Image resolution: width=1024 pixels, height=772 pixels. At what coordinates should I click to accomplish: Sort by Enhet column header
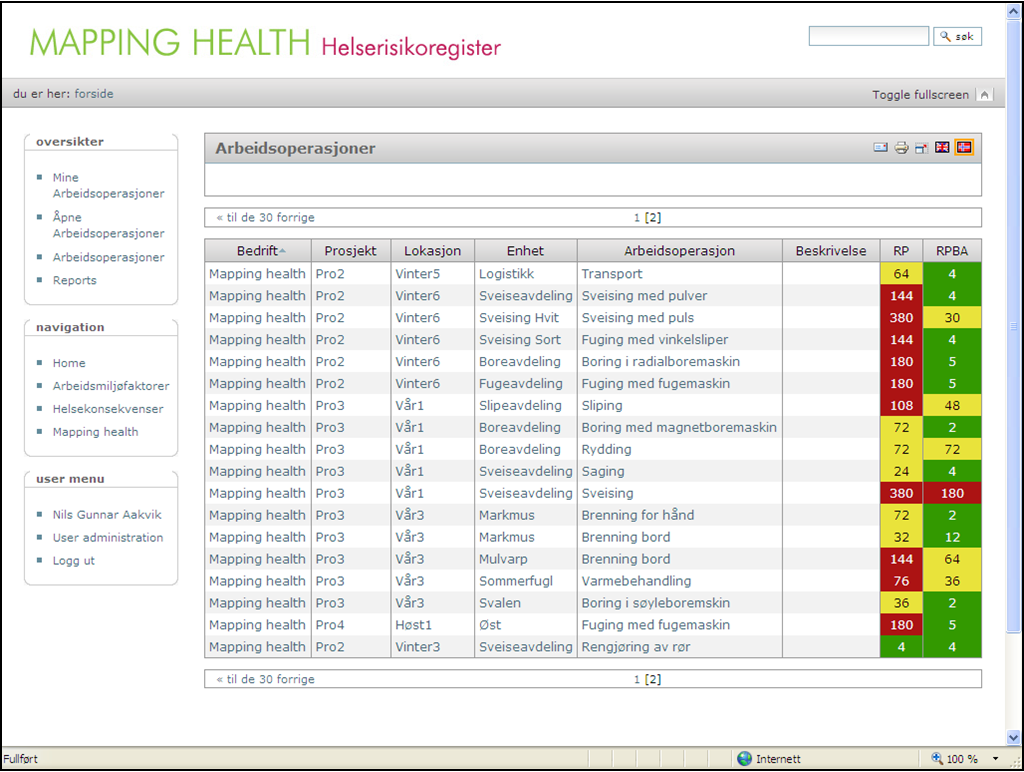click(526, 251)
